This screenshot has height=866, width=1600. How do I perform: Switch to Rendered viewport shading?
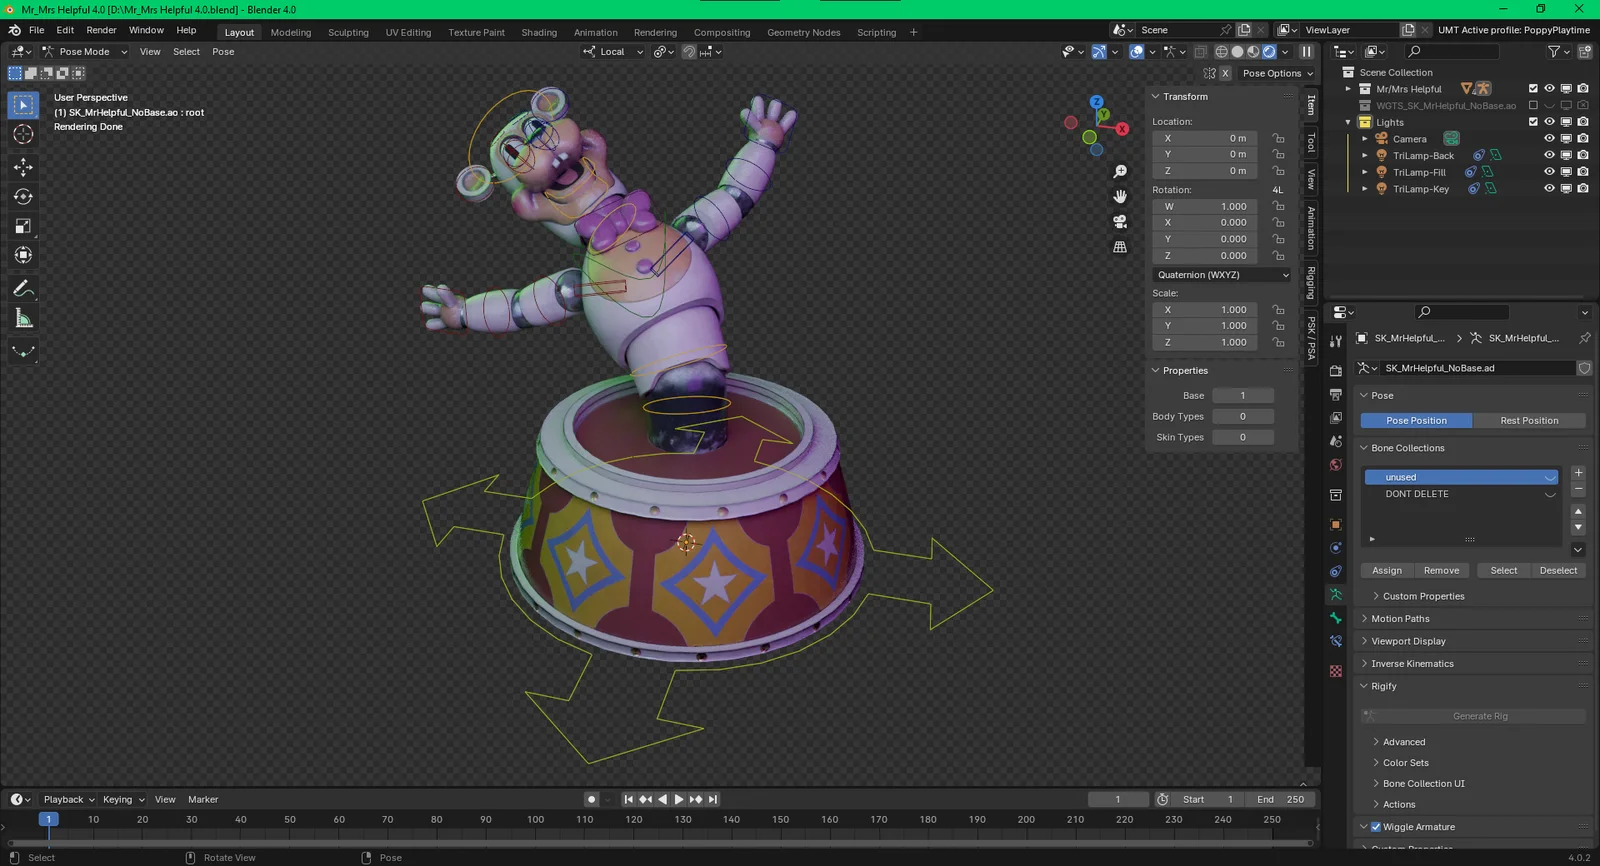tap(1269, 52)
